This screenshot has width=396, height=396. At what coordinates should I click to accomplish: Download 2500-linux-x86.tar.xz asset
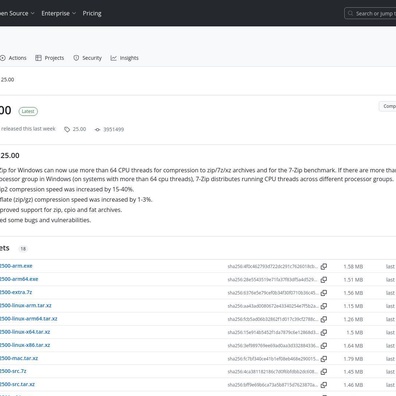pyautogui.click(x=25, y=345)
